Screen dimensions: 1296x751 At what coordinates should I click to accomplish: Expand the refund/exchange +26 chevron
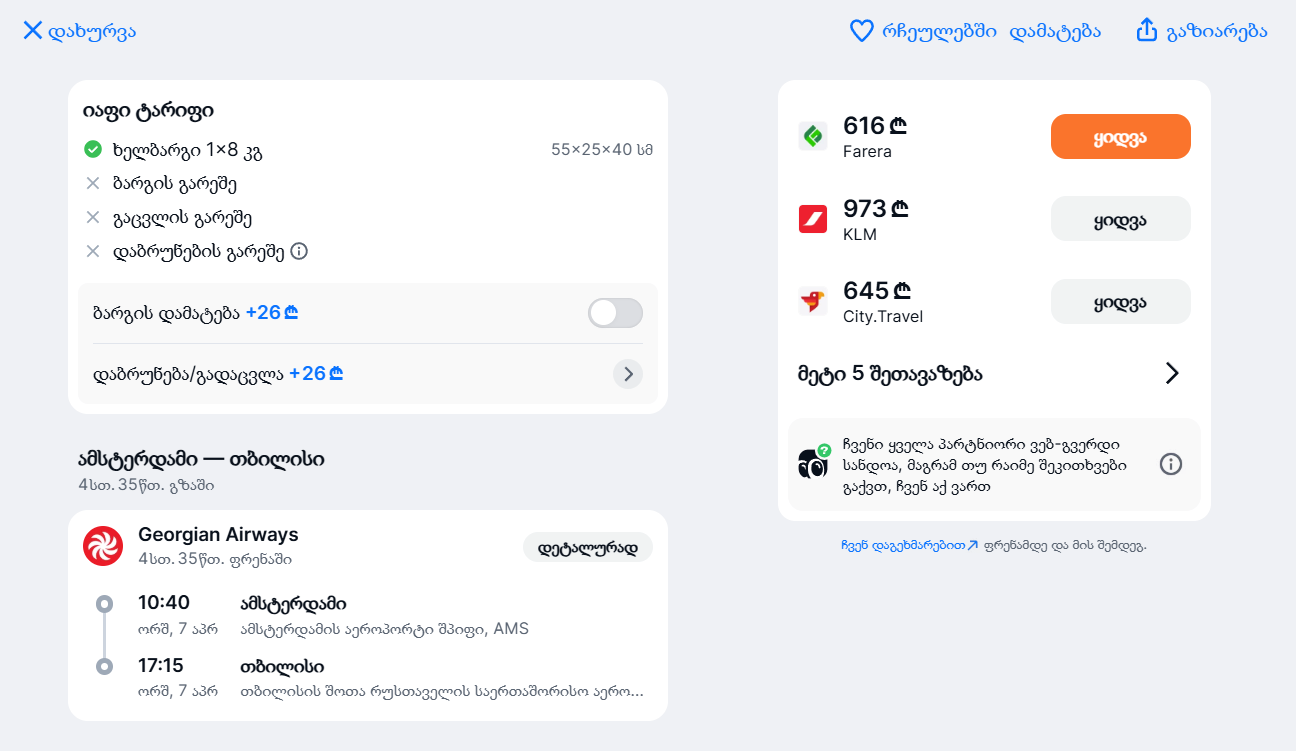(x=628, y=374)
